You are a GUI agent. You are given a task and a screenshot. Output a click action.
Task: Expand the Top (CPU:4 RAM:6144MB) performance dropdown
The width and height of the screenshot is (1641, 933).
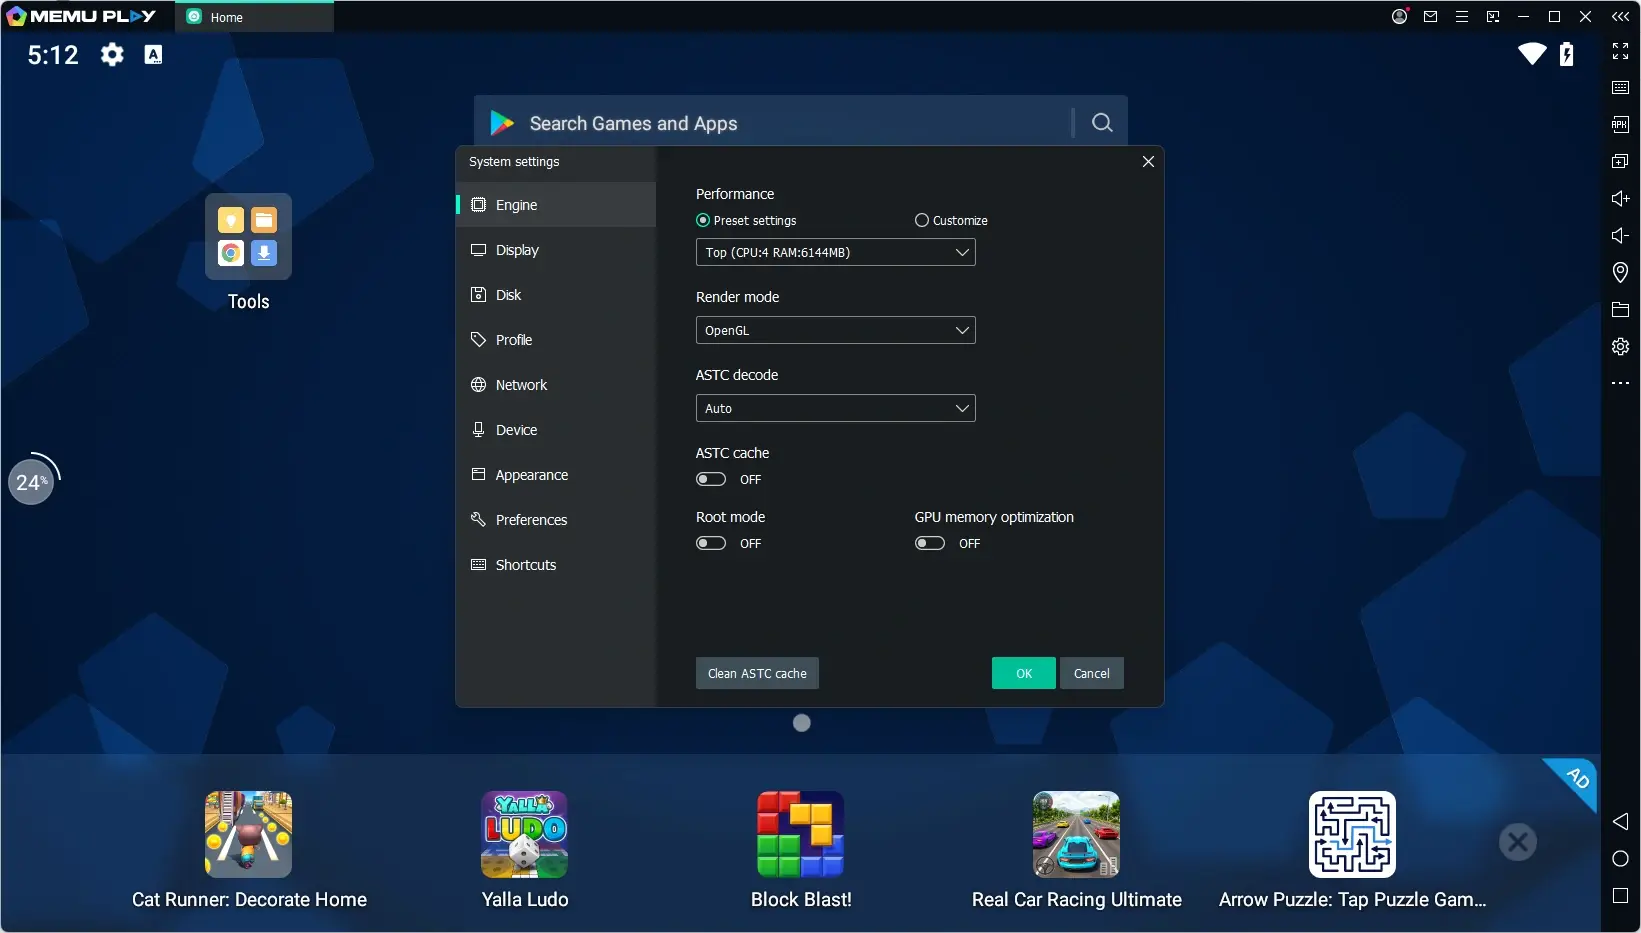coord(835,252)
